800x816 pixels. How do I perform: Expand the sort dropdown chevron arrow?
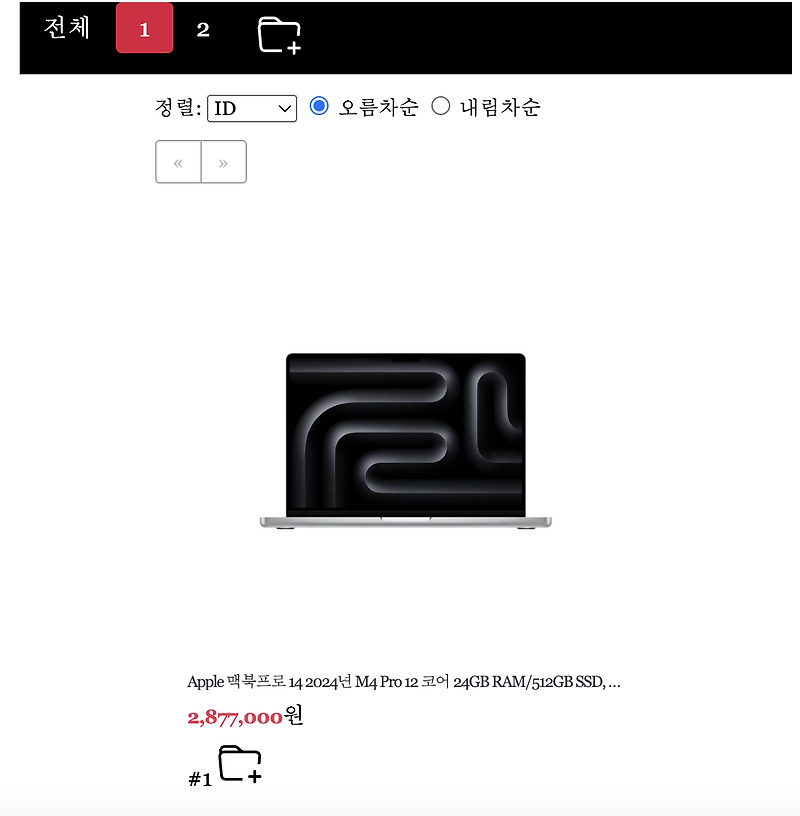coord(284,109)
